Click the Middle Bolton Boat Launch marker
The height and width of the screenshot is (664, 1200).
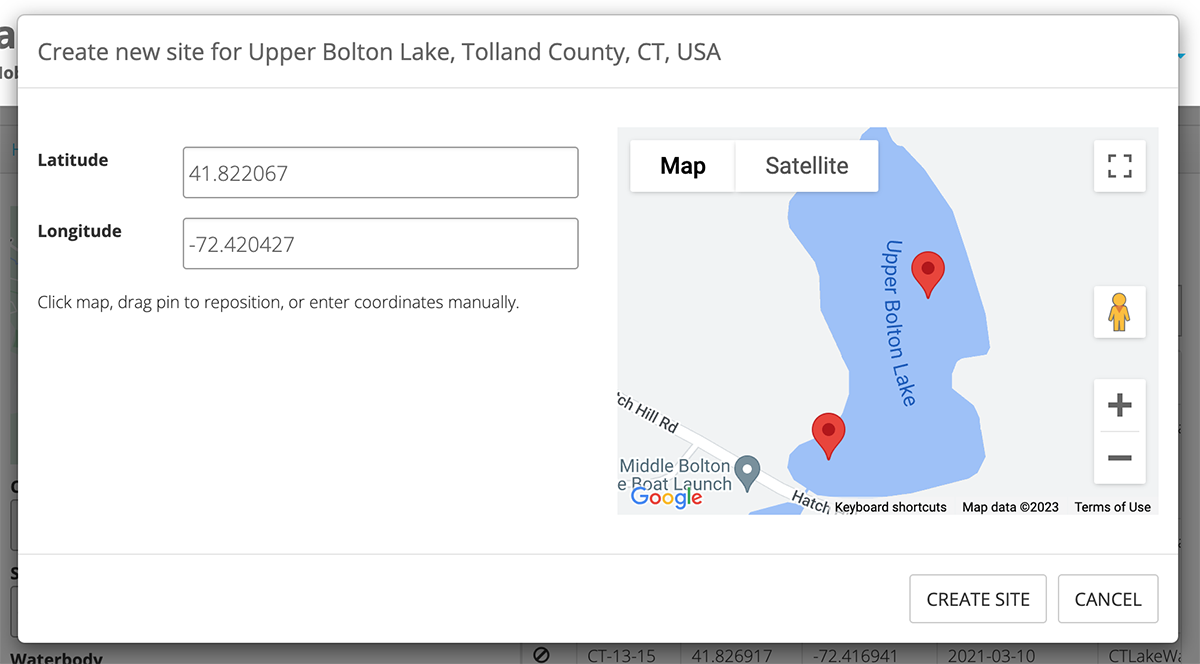[748, 469]
